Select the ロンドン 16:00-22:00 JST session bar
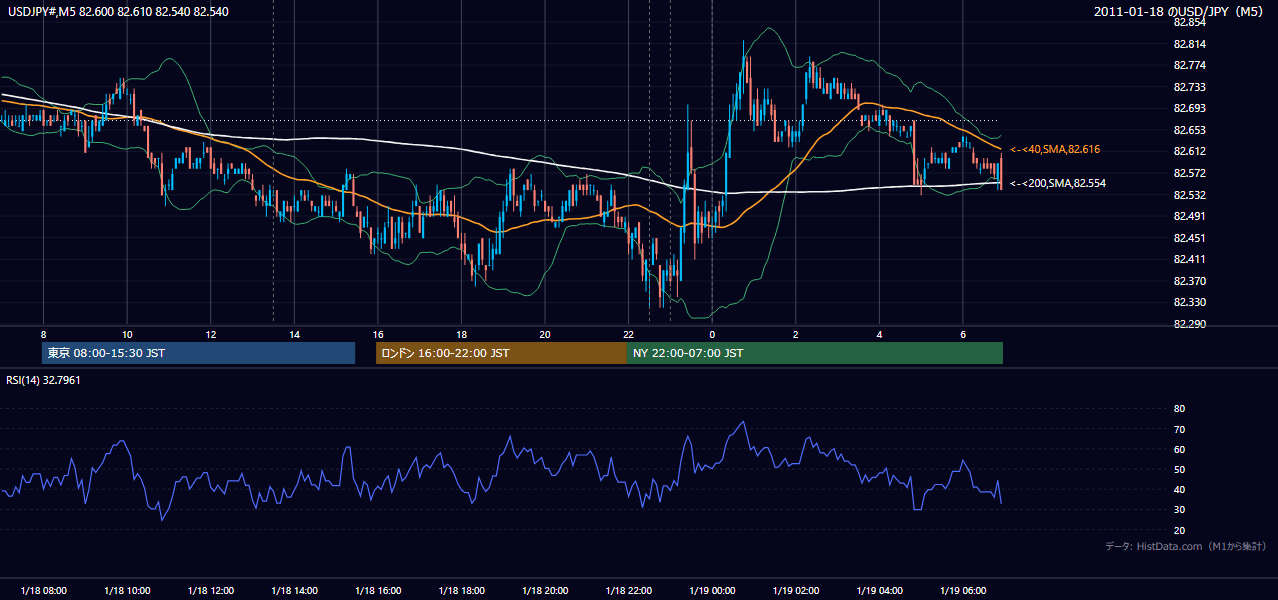Image resolution: width=1278 pixels, height=600 pixels. tap(501, 353)
